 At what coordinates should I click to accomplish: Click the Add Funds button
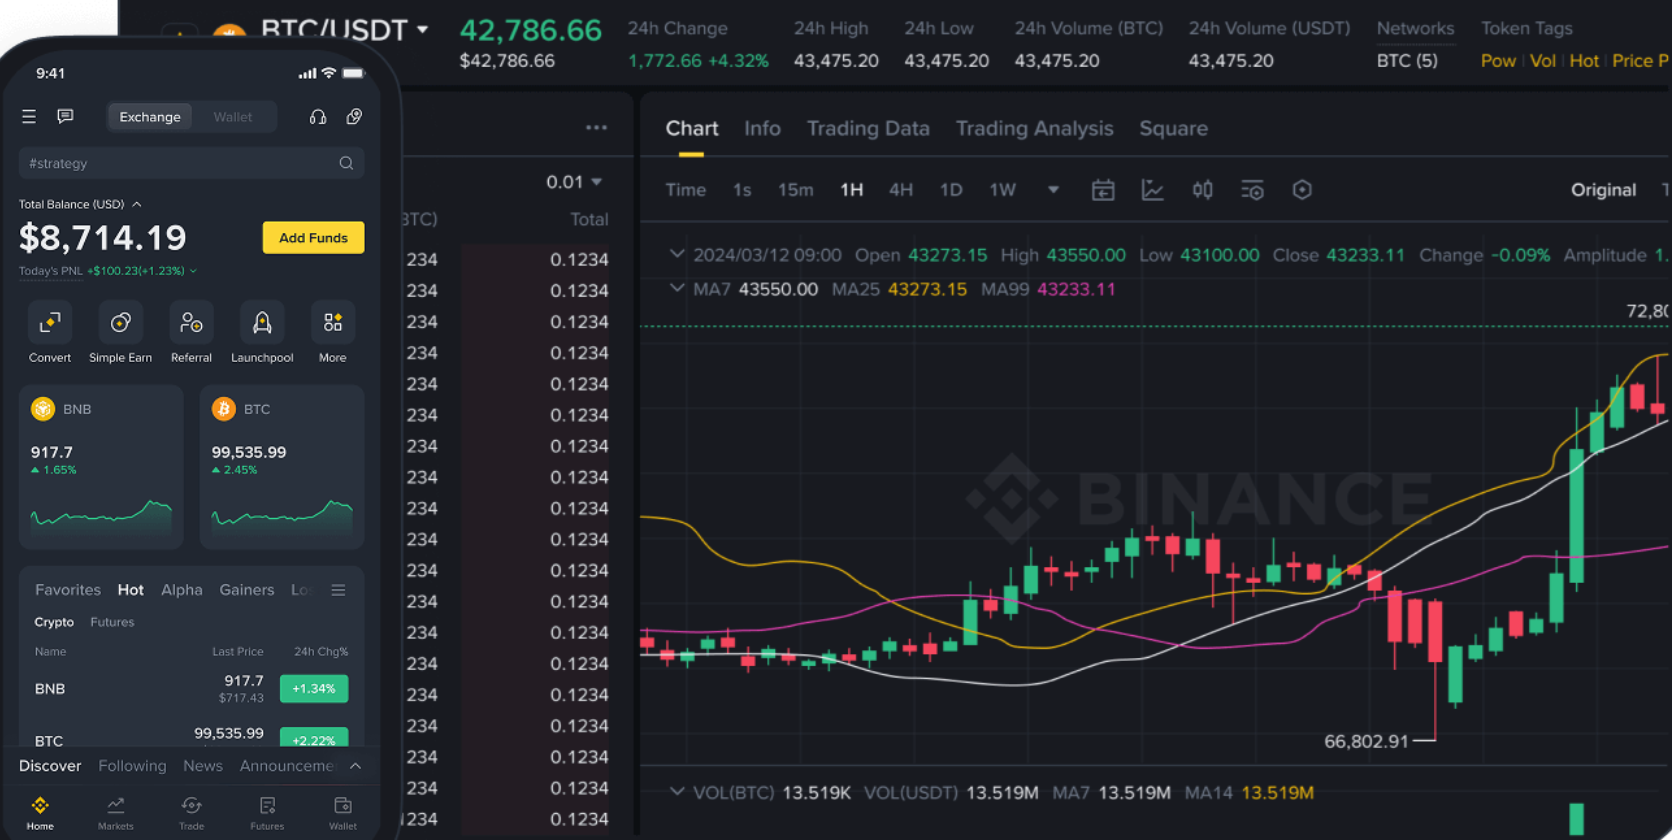pyautogui.click(x=313, y=238)
